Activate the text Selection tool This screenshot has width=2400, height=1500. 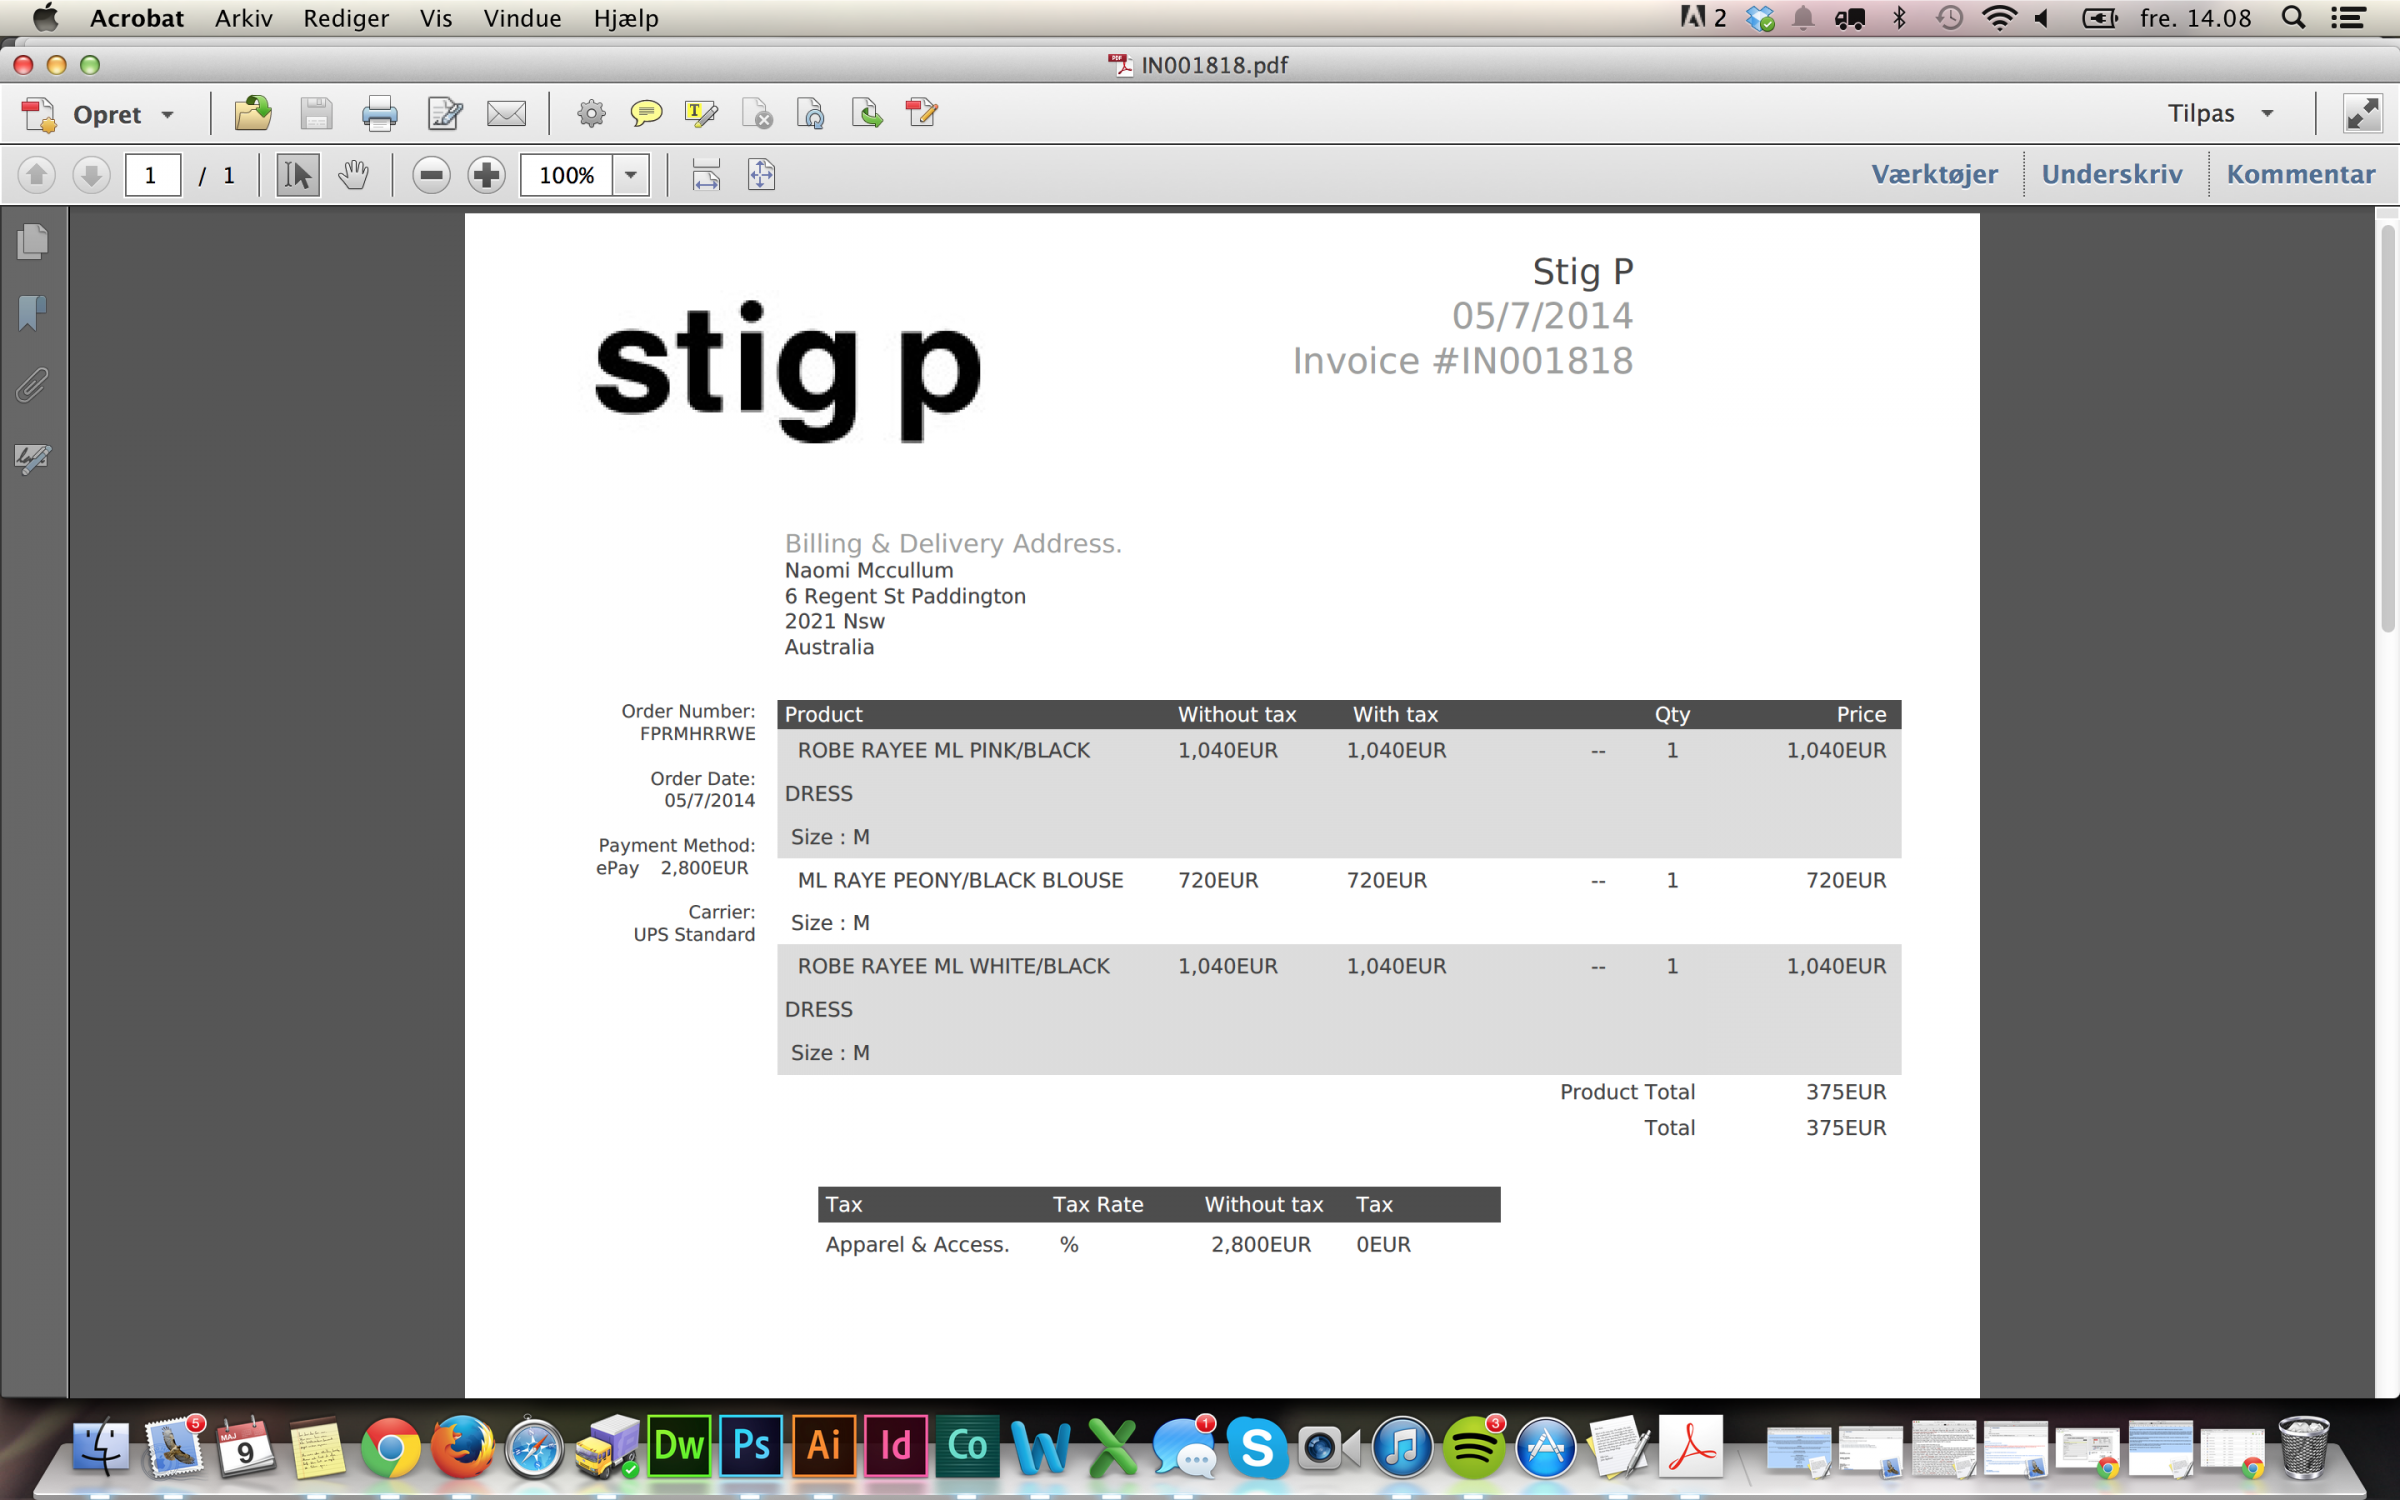[x=297, y=175]
